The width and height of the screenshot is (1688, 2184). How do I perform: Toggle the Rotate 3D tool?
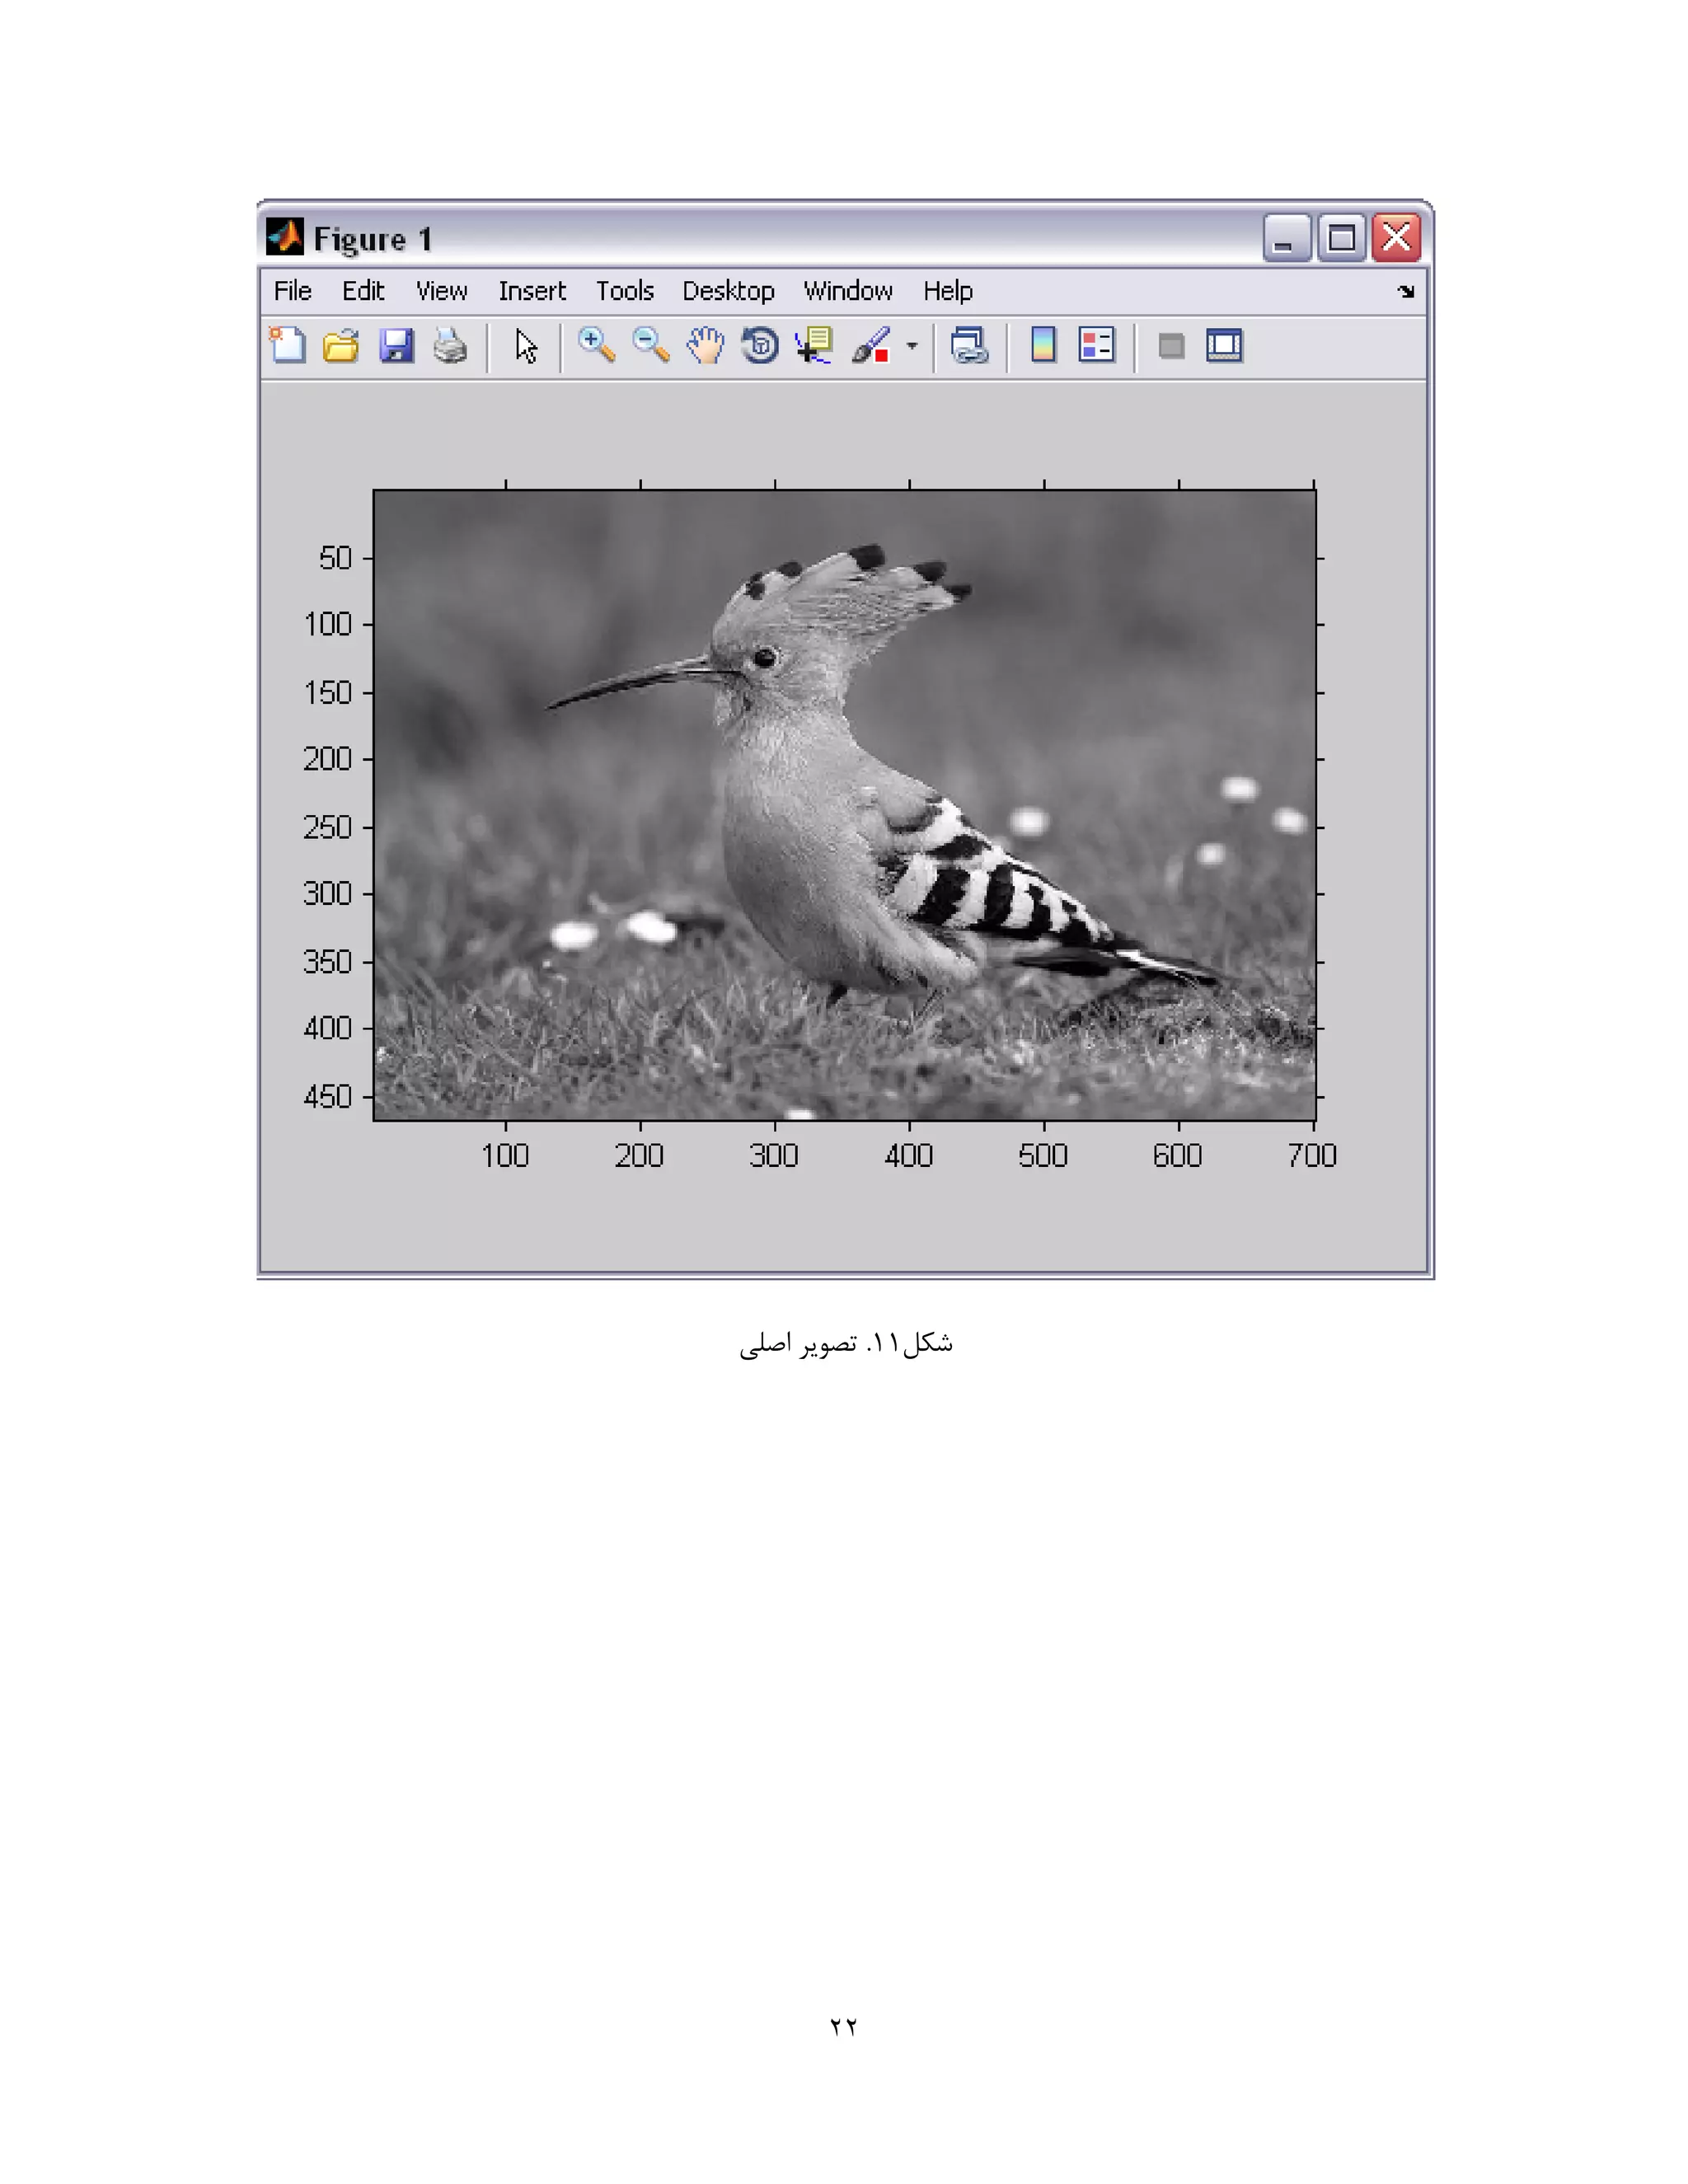pyautogui.click(x=760, y=346)
